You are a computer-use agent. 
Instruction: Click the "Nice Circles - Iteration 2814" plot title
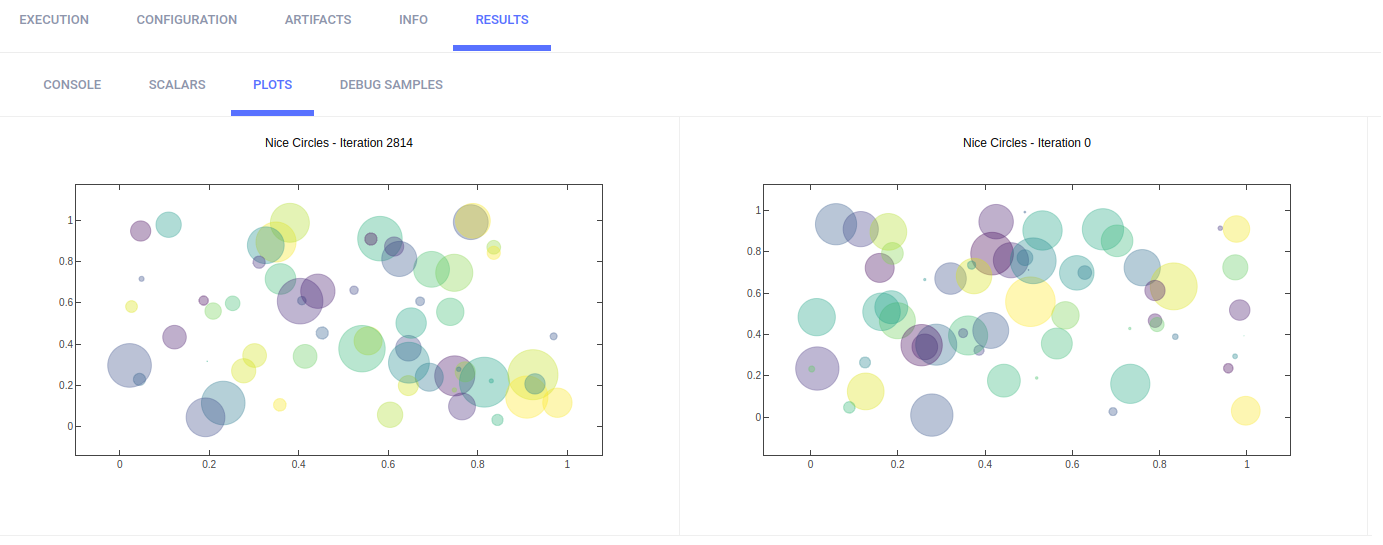coord(339,143)
